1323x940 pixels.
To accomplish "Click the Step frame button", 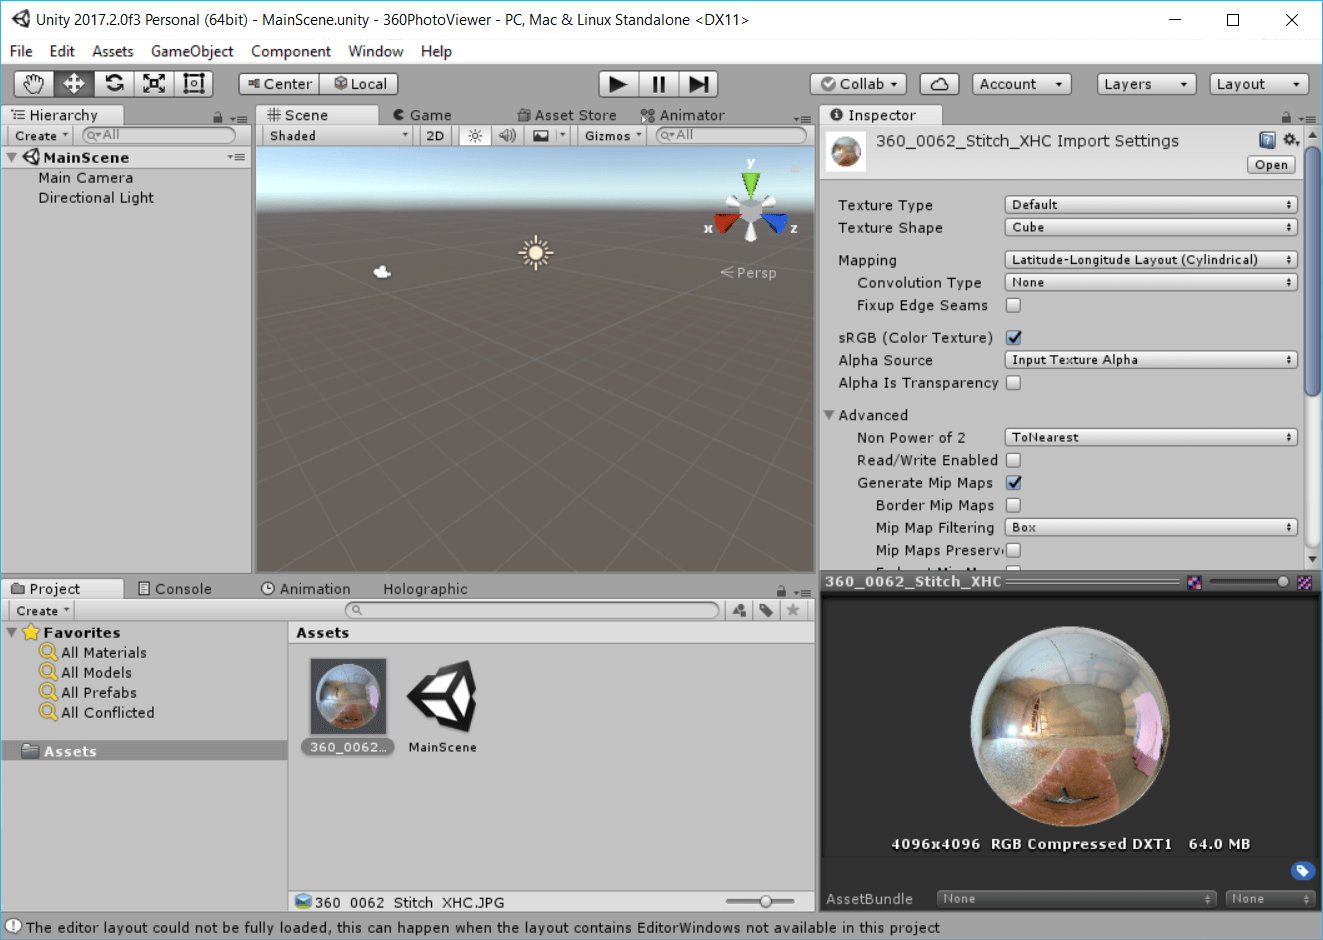I will coord(699,84).
